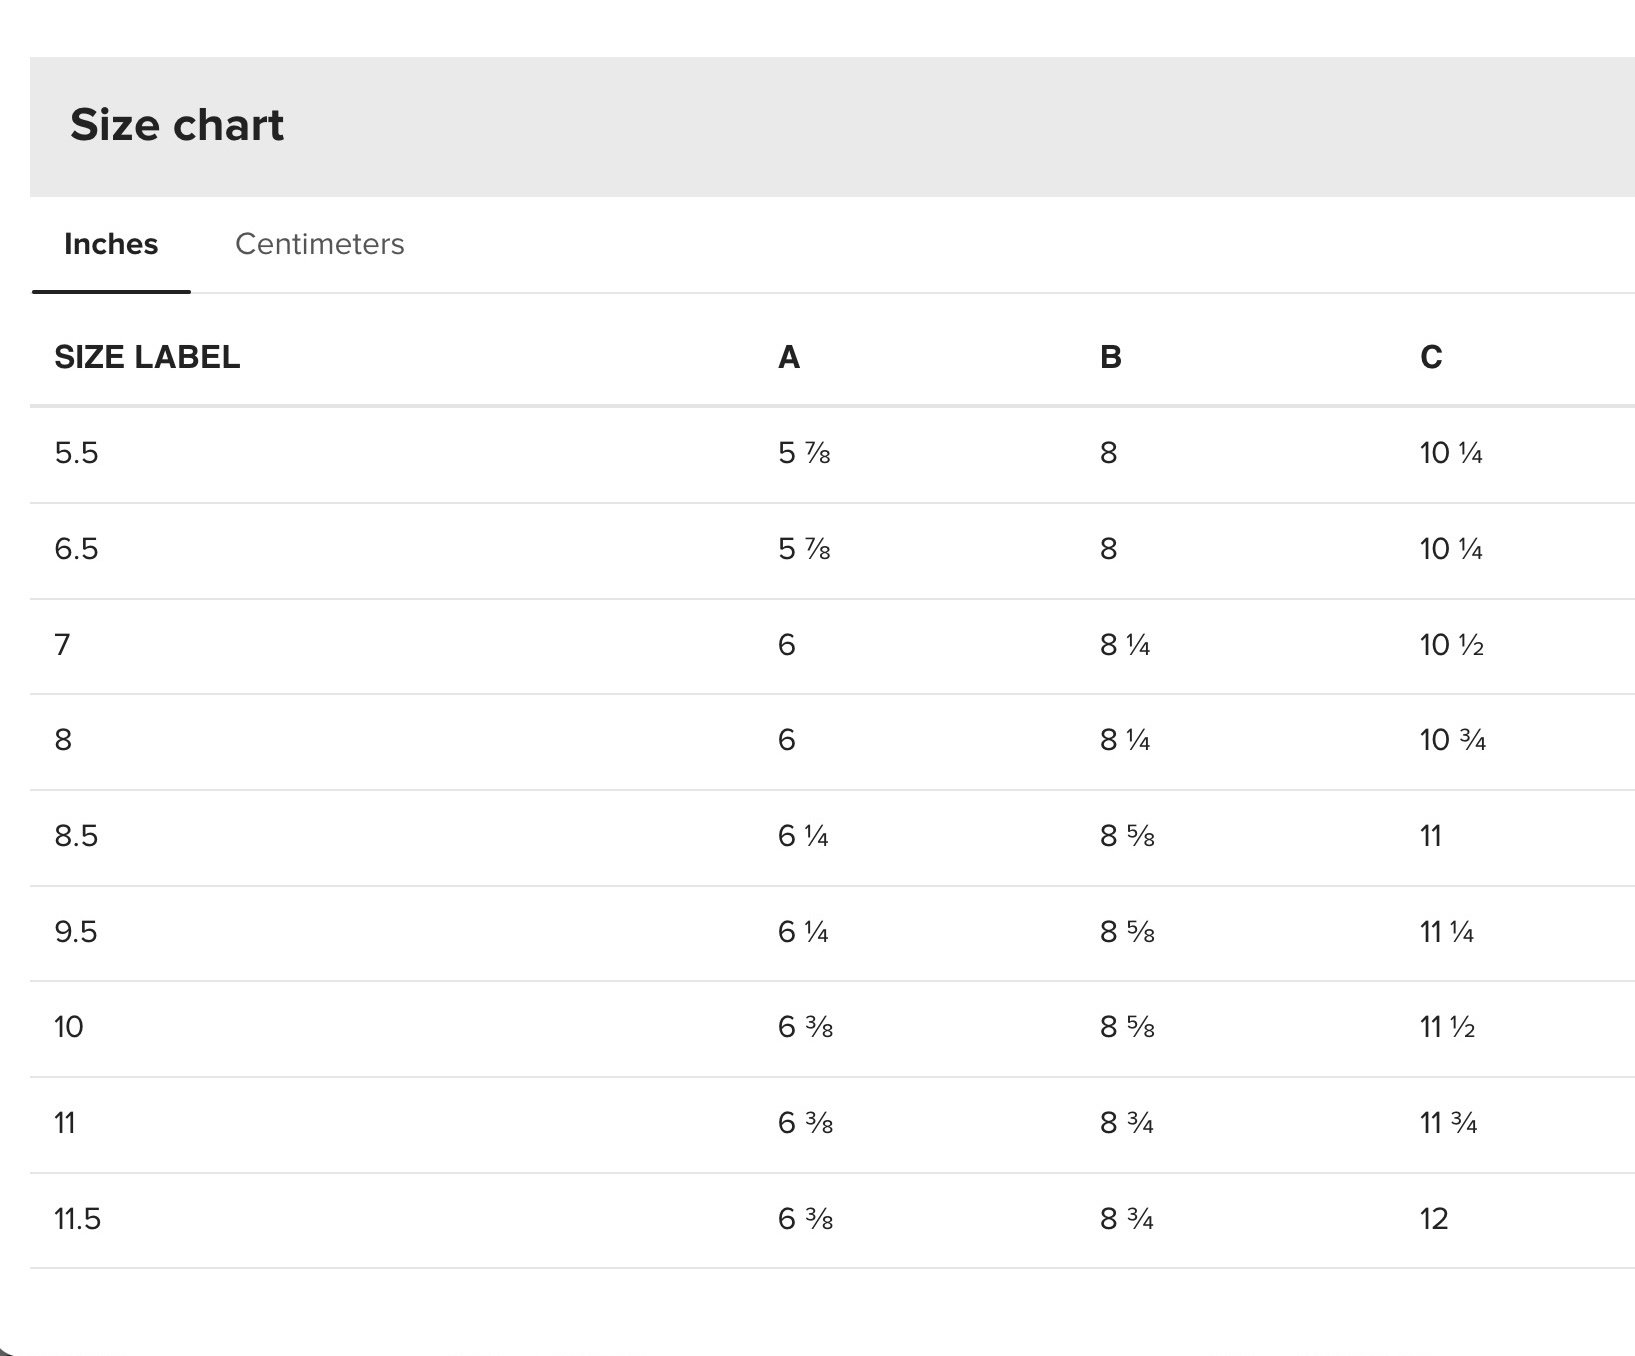1635x1356 pixels.
Task: Click size label 7 cell
Action: [62, 644]
